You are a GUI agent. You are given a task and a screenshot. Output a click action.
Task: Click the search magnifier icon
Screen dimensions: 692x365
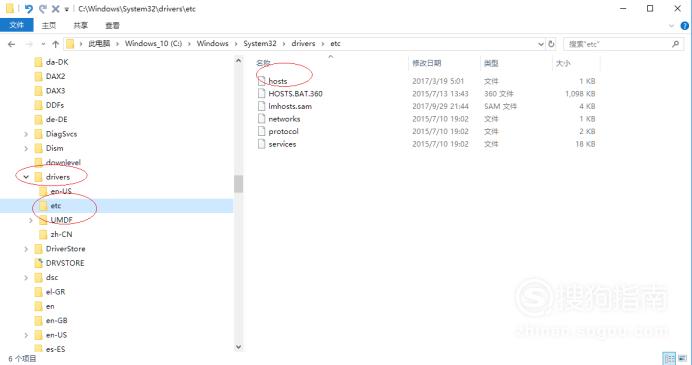point(675,44)
